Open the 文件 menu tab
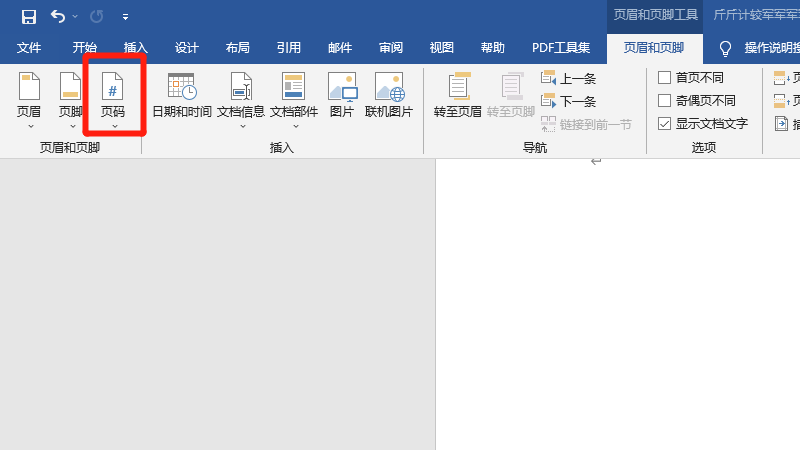 pyautogui.click(x=29, y=48)
